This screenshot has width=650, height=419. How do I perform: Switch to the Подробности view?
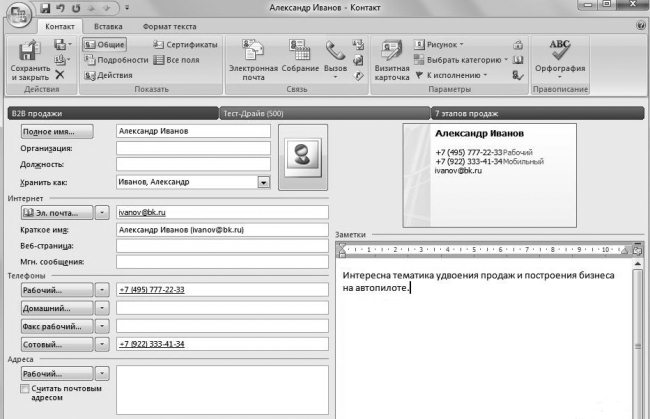tap(116, 60)
